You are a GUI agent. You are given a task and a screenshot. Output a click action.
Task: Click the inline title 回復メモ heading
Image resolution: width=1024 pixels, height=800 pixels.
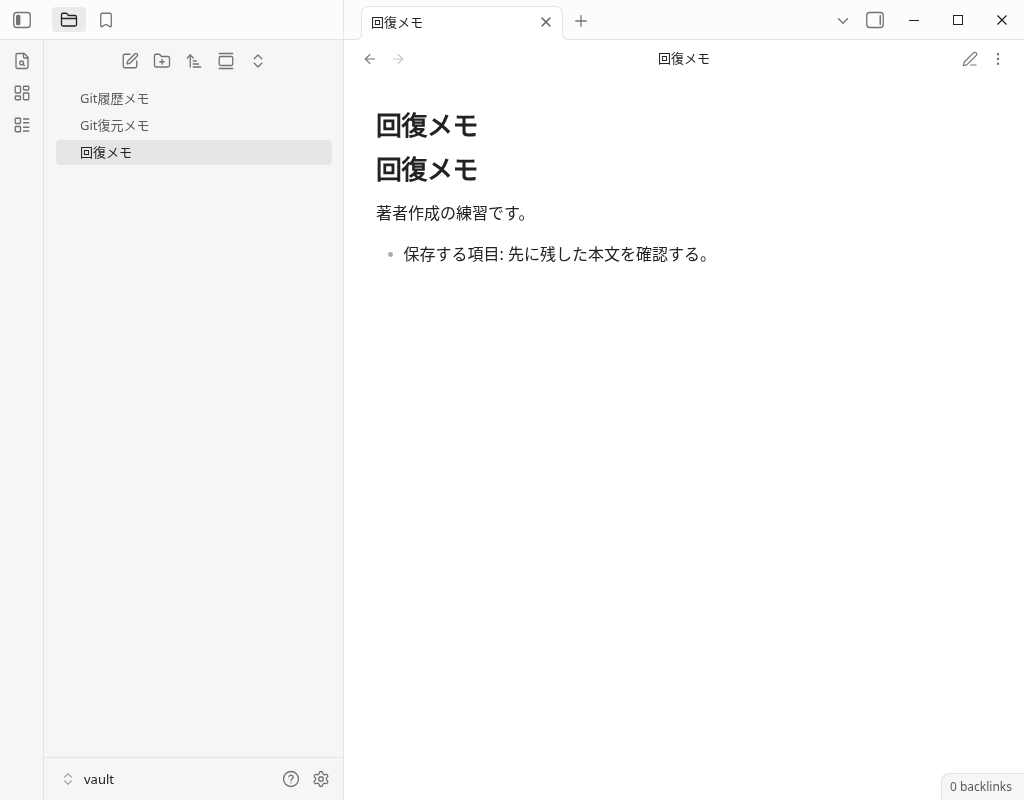tap(426, 125)
